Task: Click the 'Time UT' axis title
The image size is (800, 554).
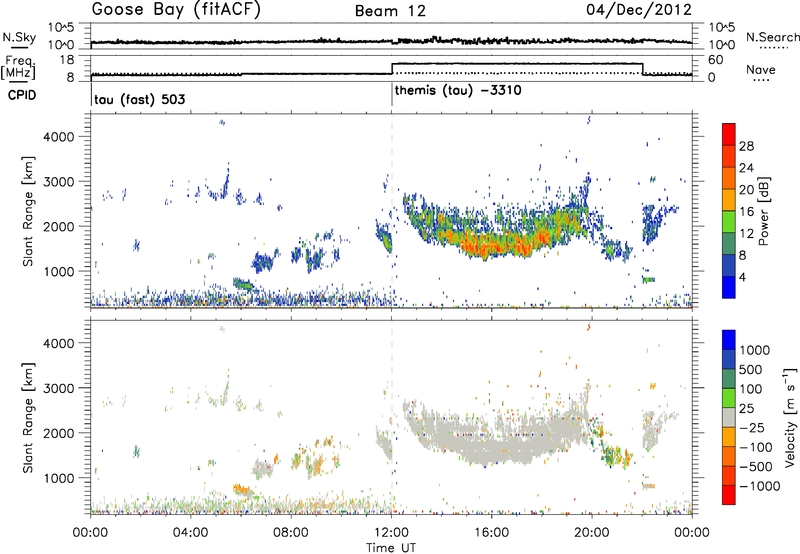Action: pos(391,548)
